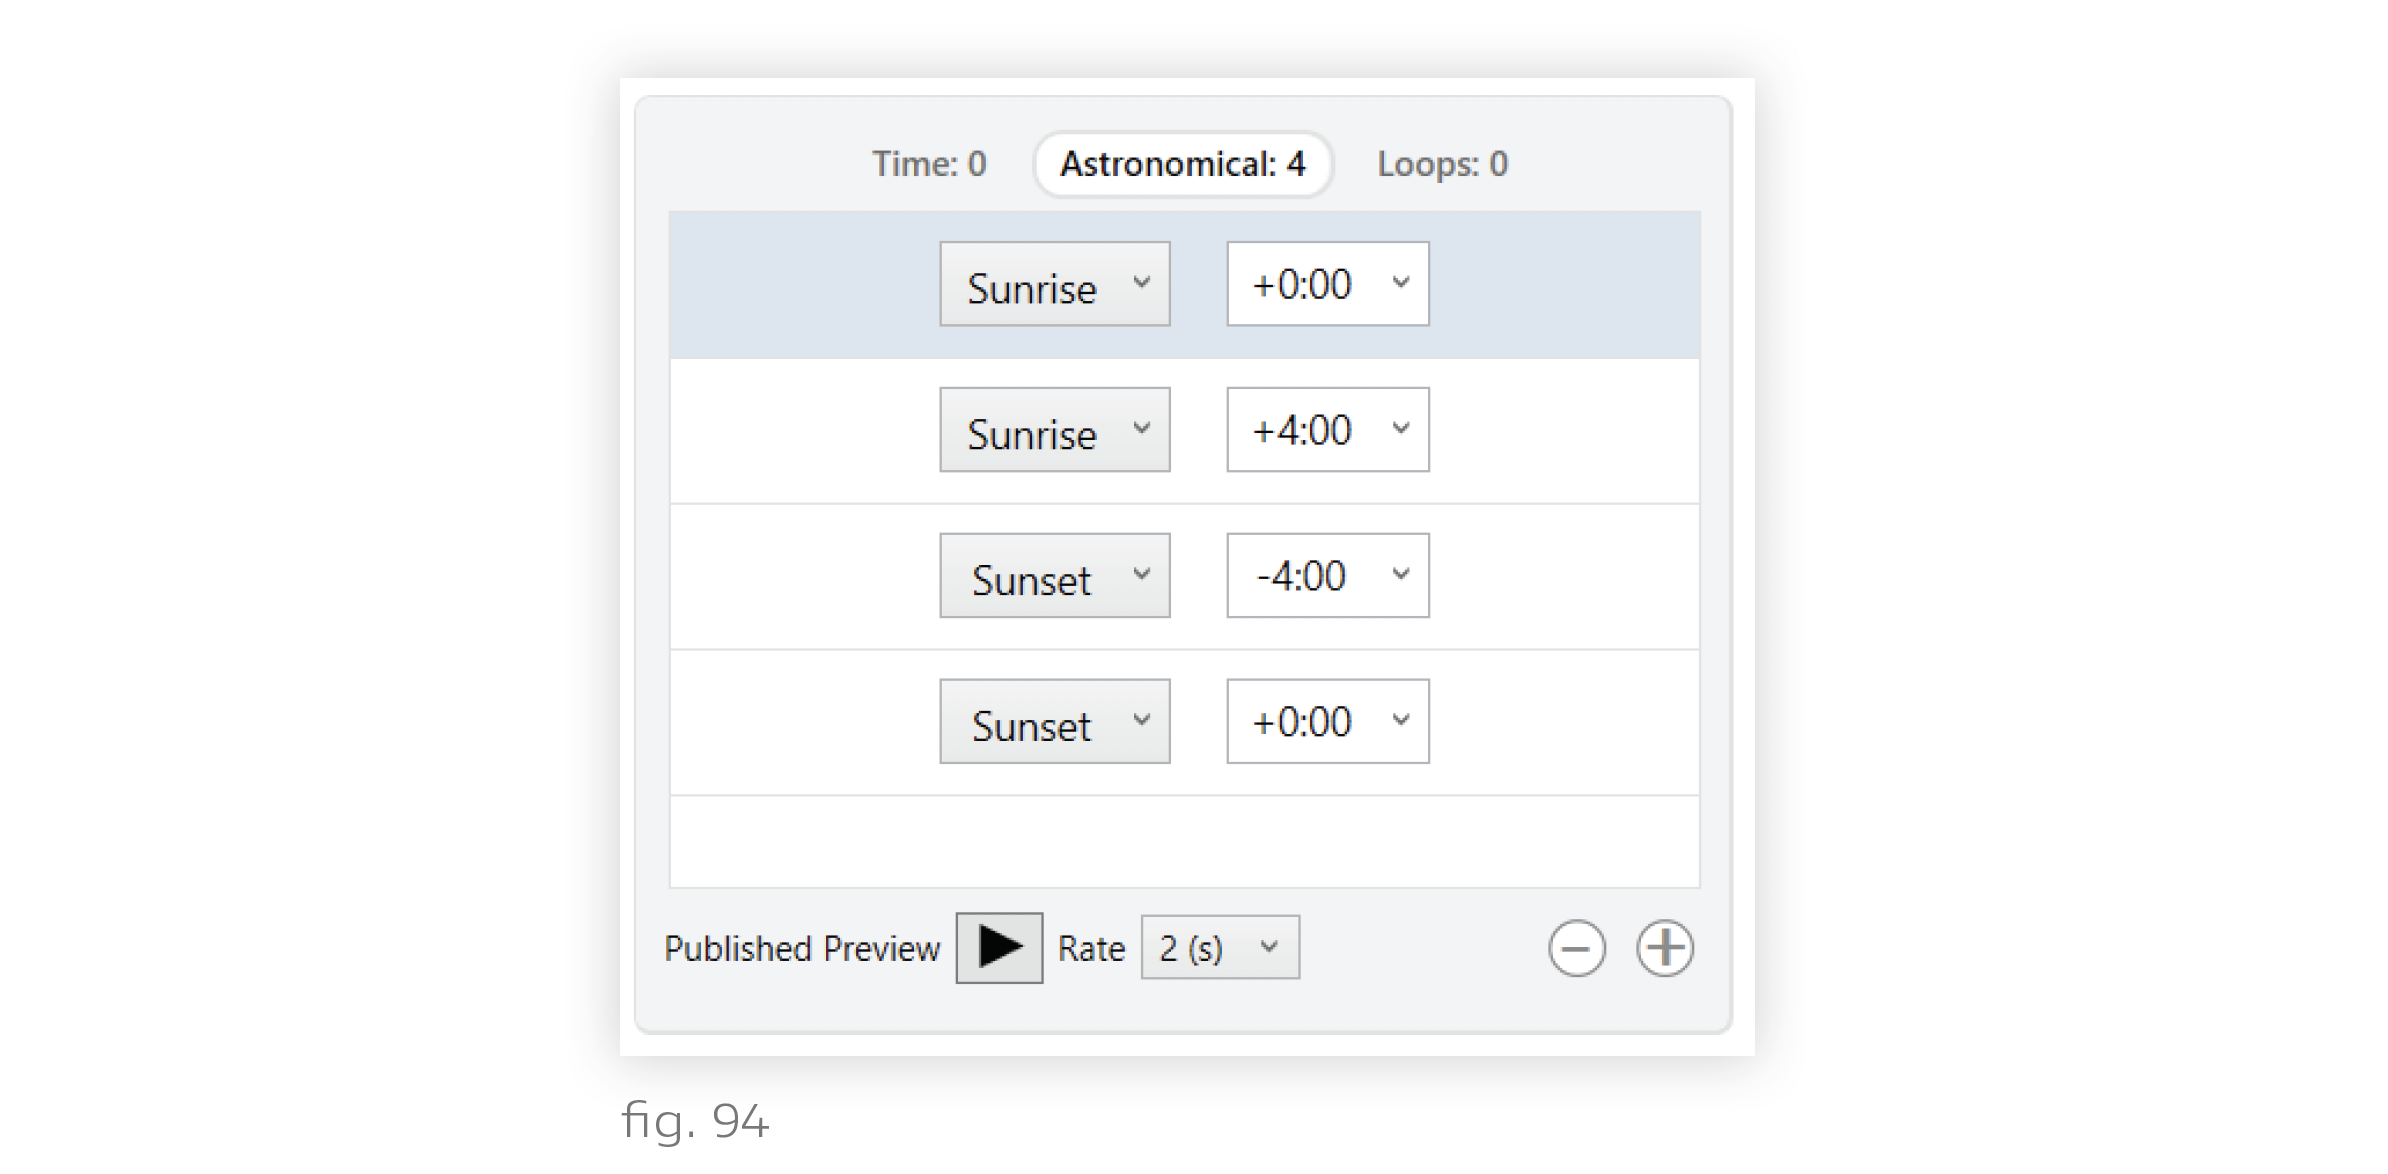Expand the -4:00 offset dropdown
Viewport: 2388px width, 1174px height.
click(1327, 576)
